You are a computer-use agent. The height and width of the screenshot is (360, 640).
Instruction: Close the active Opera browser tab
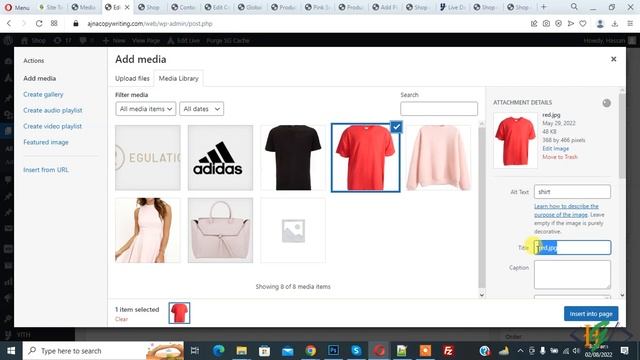click(127, 7)
